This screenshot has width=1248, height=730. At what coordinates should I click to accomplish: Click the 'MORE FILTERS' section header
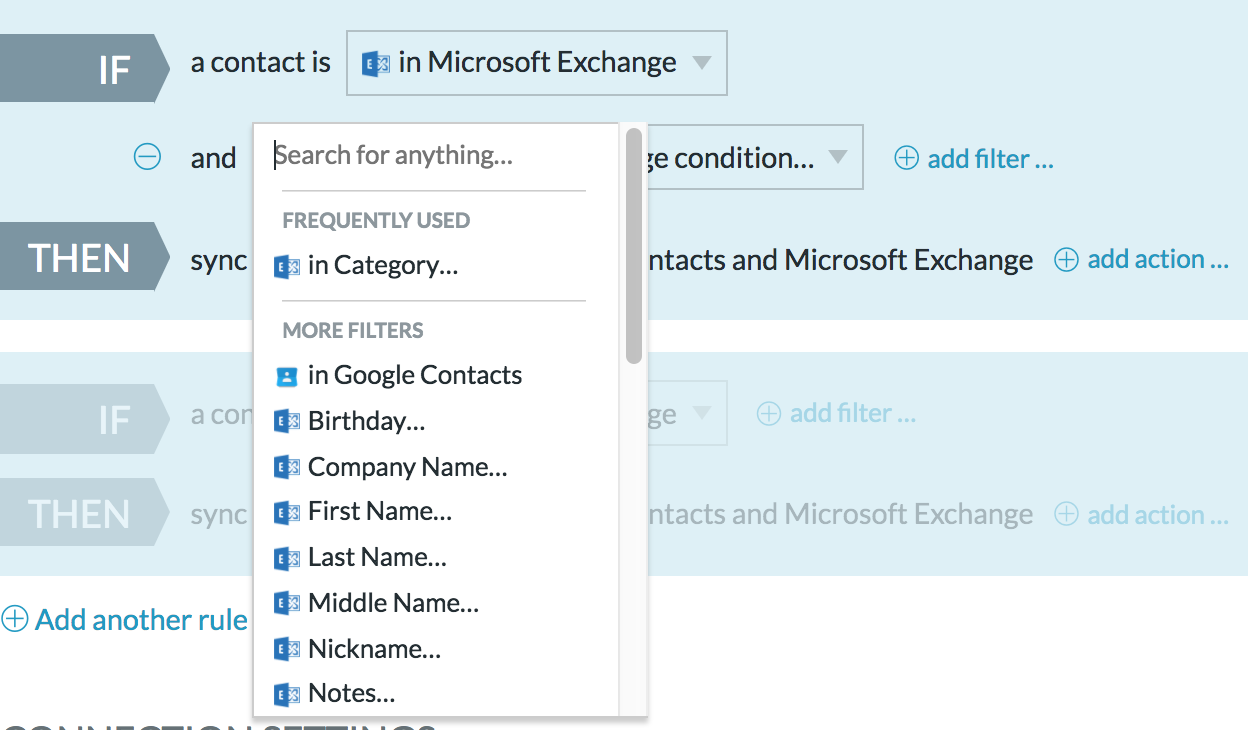click(x=353, y=330)
